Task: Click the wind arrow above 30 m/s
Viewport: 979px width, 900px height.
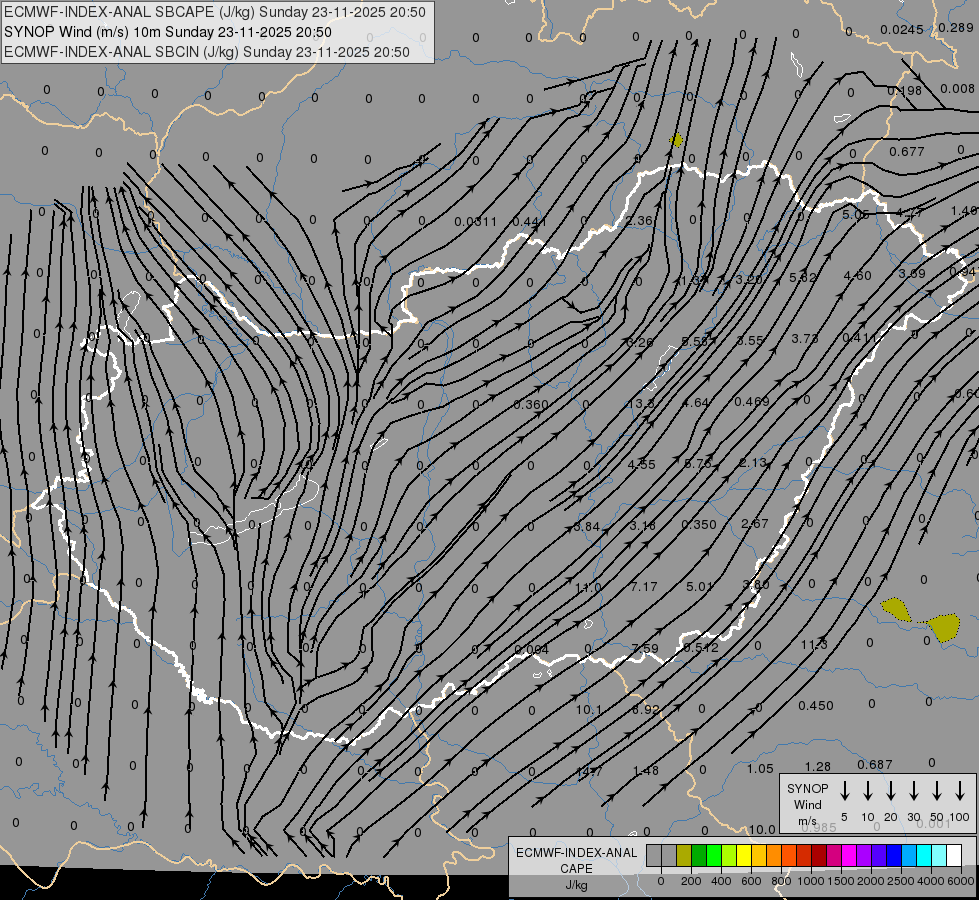Action: (913, 791)
